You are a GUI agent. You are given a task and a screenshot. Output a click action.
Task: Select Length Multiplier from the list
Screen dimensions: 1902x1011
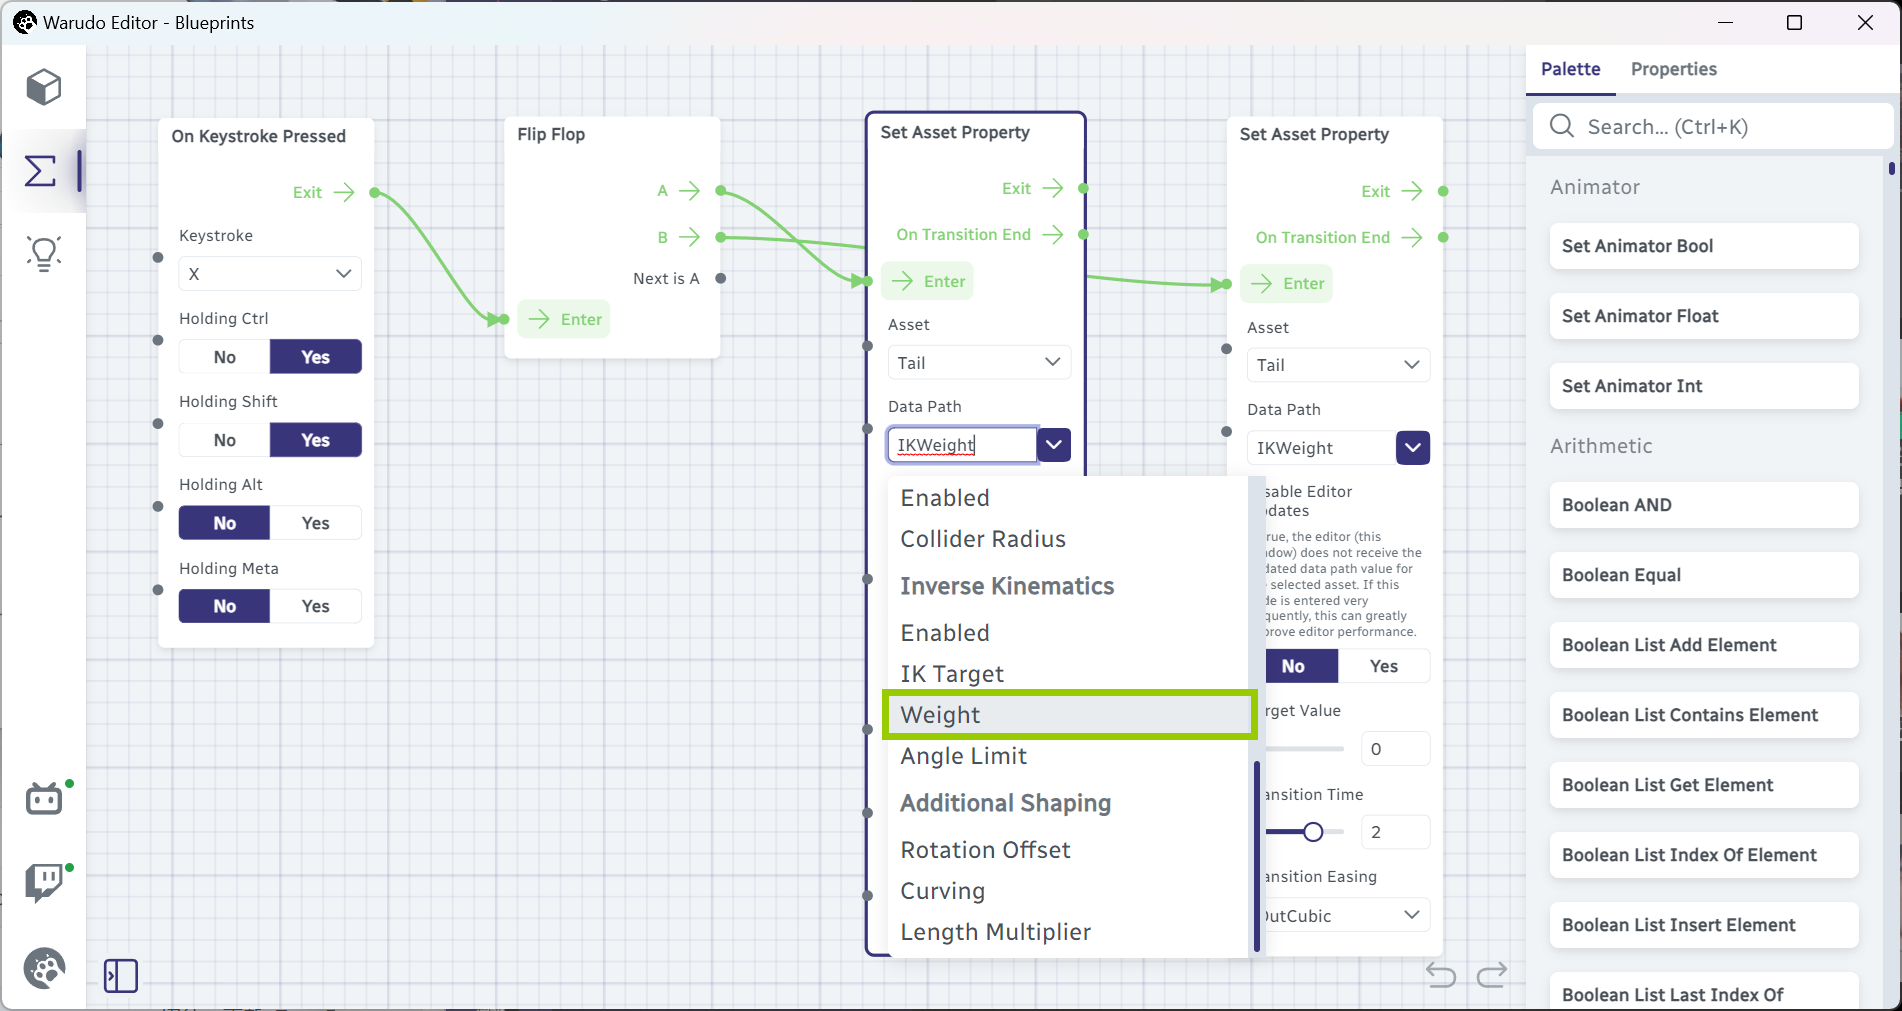[1069, 932]
